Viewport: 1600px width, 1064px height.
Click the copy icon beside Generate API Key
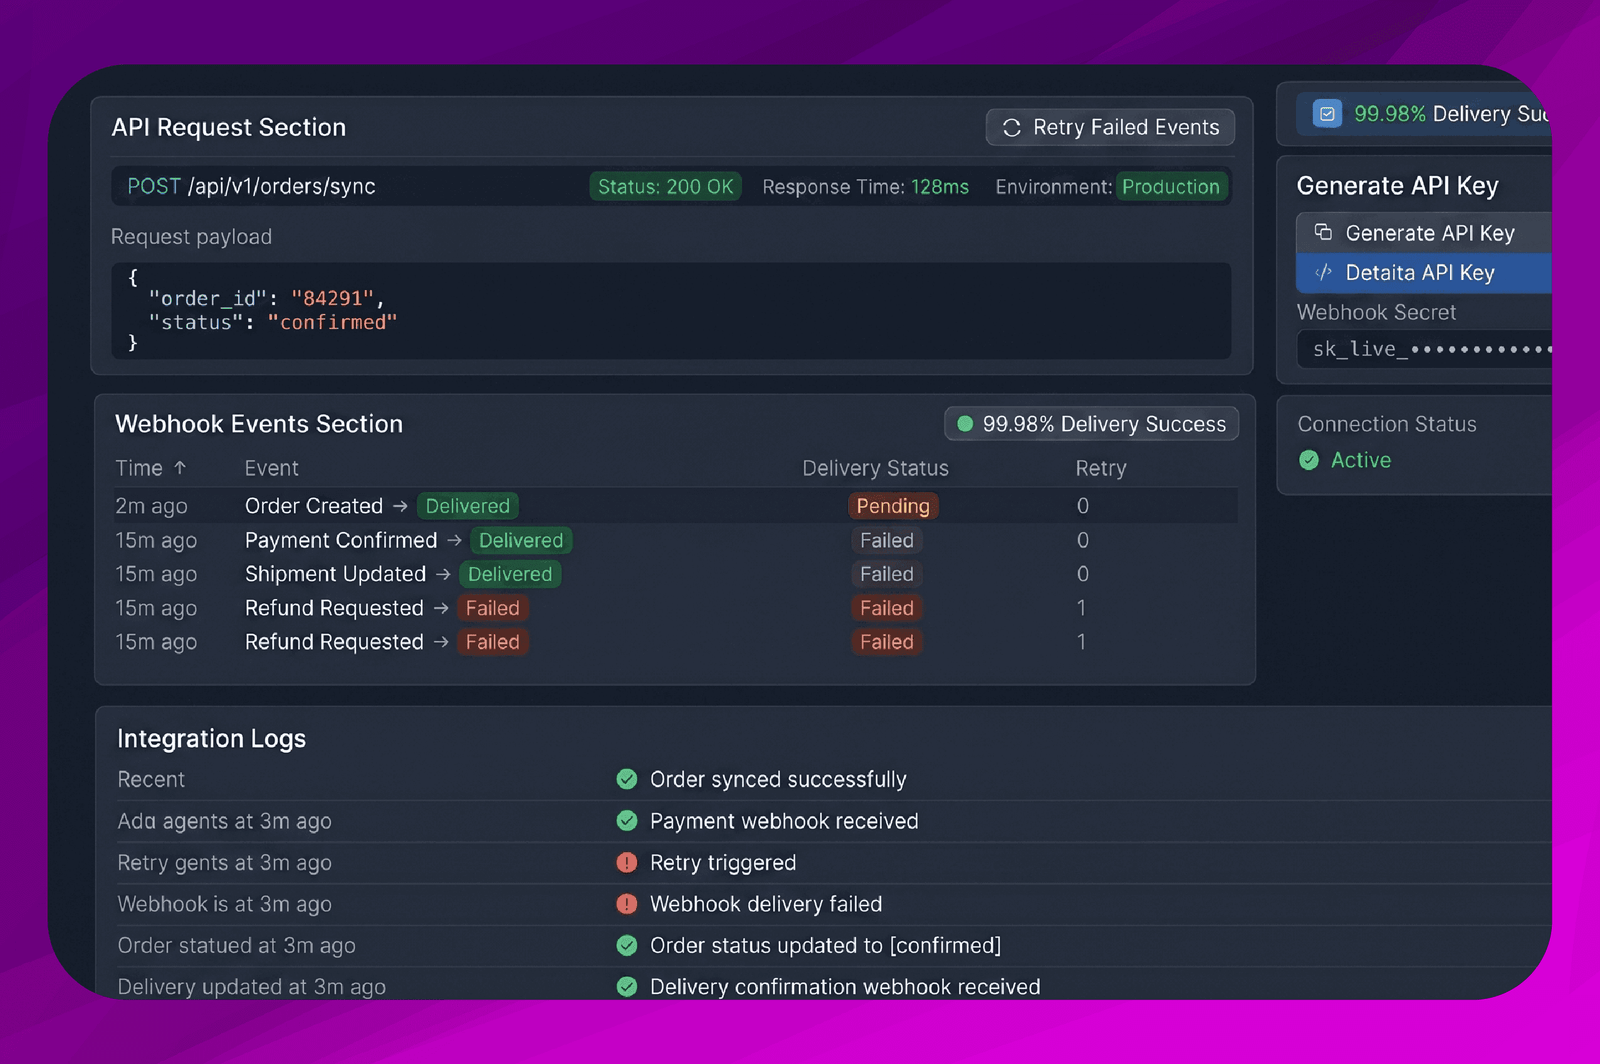(1323, 232)
